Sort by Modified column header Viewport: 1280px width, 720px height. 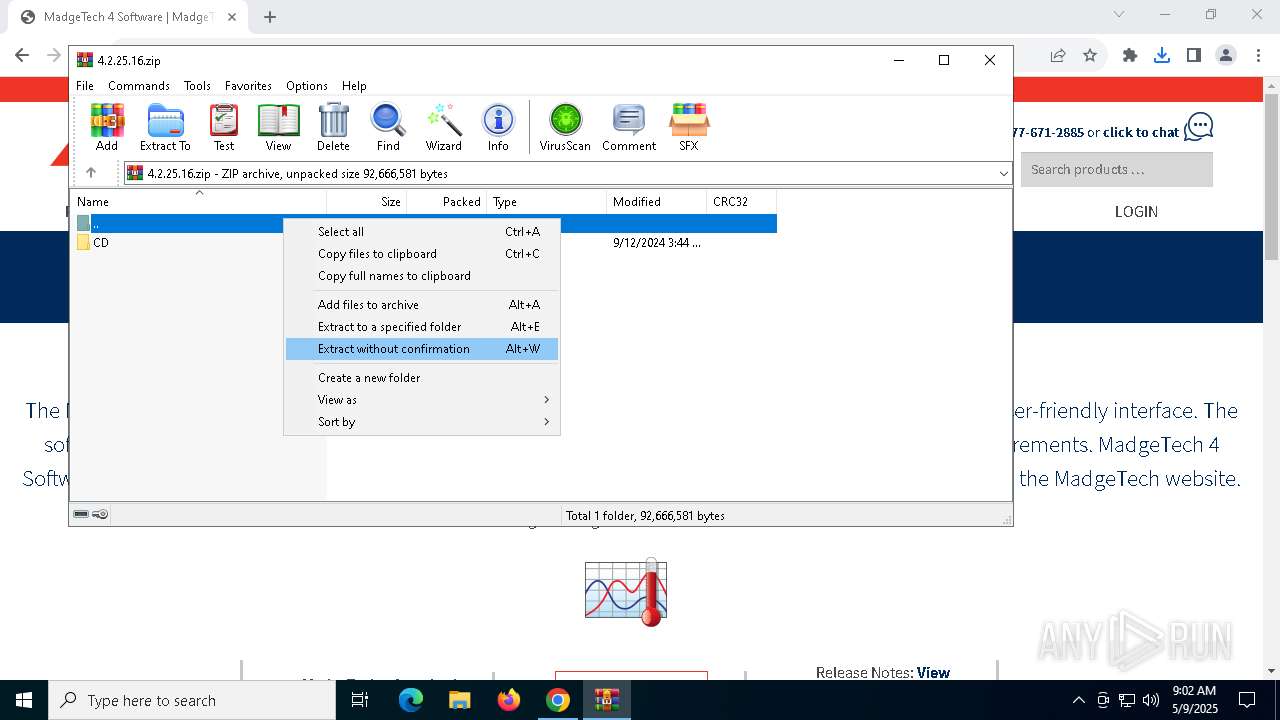pyautogui.click(x=657, y=202)
